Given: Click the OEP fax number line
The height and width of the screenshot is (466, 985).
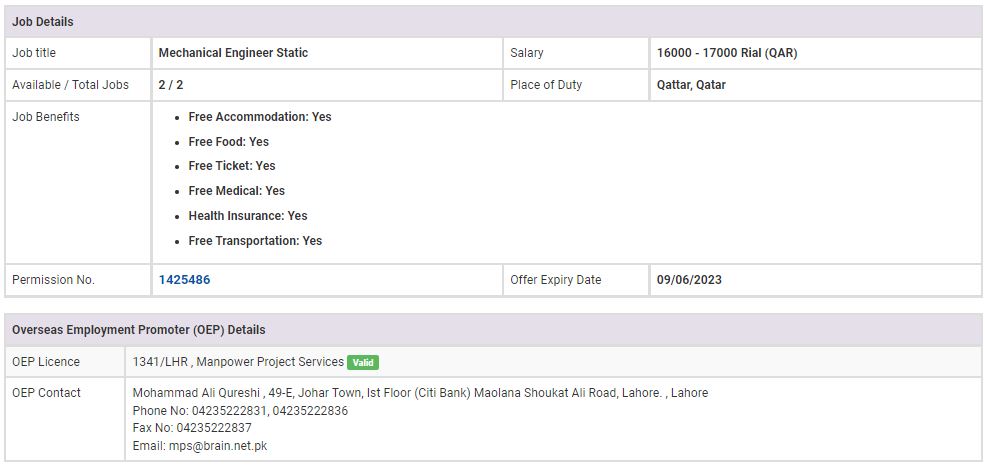Looking at the screenshot, I should click(192, 428).
